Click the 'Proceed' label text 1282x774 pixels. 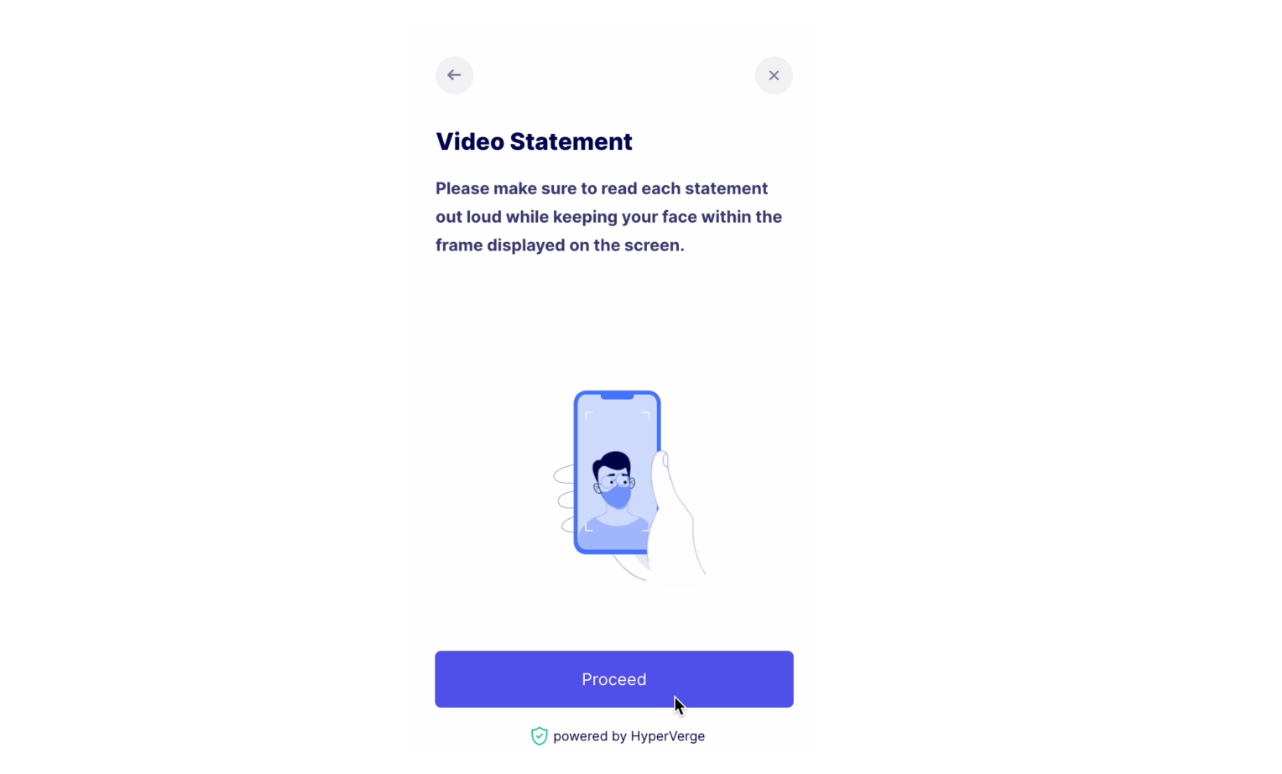[x=614, y=679]
